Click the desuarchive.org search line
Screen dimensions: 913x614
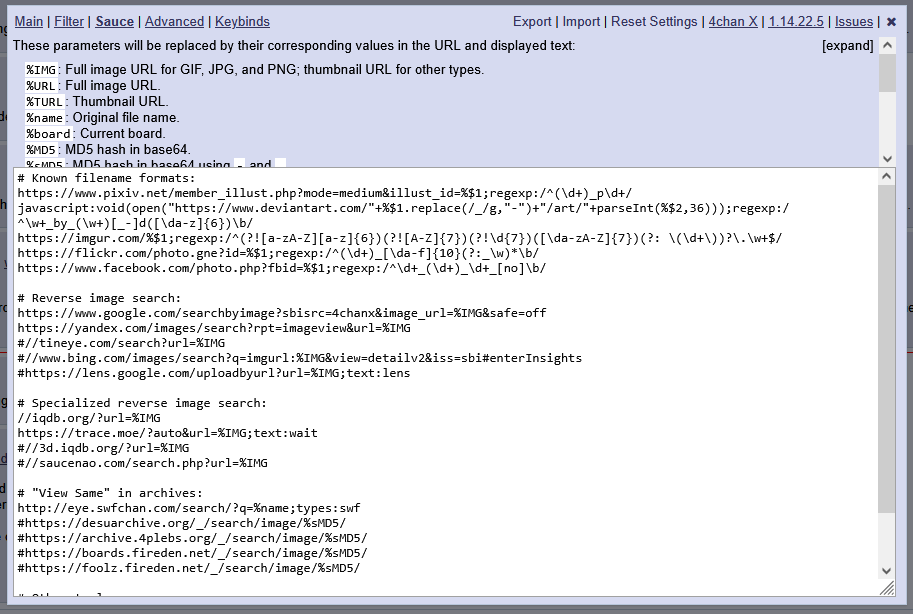click(x=182, y=523)
